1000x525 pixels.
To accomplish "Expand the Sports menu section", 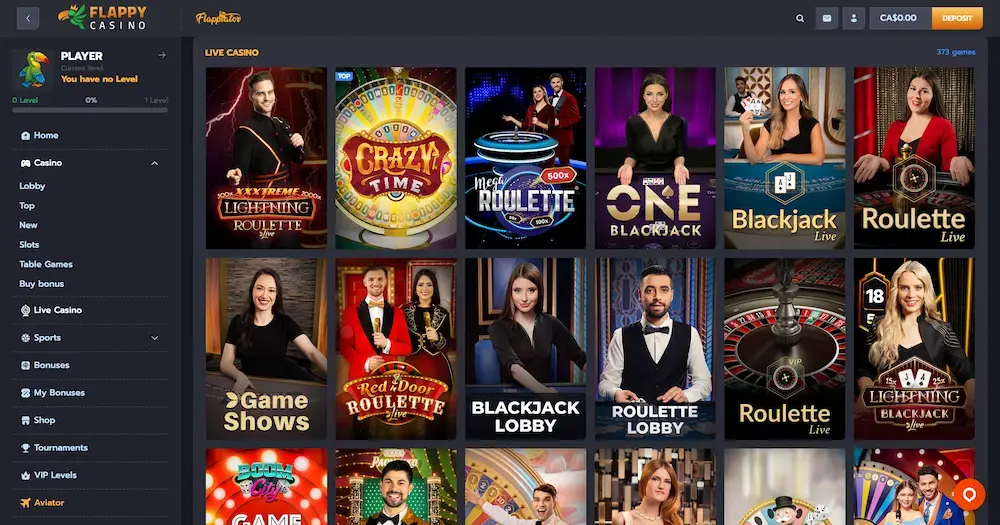I will 154,338.
